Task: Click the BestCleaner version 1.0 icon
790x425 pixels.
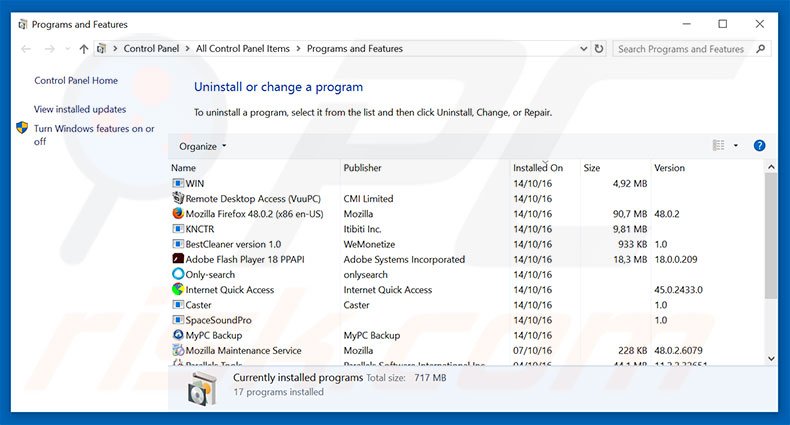Action: 178,244
